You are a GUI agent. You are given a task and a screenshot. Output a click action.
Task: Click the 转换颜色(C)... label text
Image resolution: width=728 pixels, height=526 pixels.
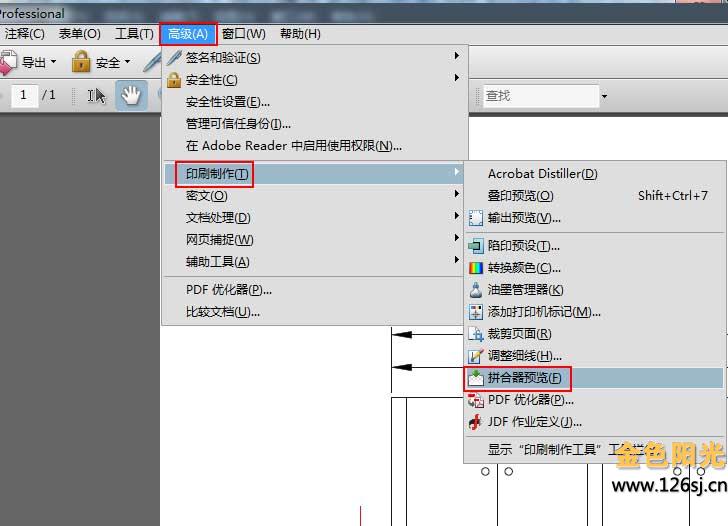(x=524, y=268)
